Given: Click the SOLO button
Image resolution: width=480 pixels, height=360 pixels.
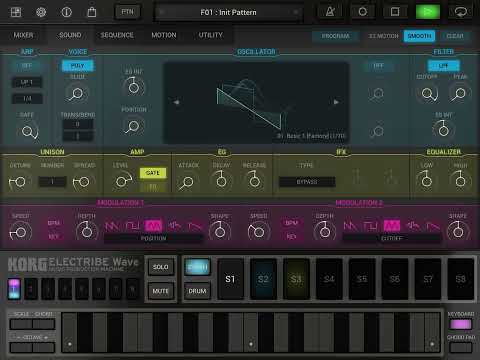Looking at the screenshot, I should [x=160, y=267].
